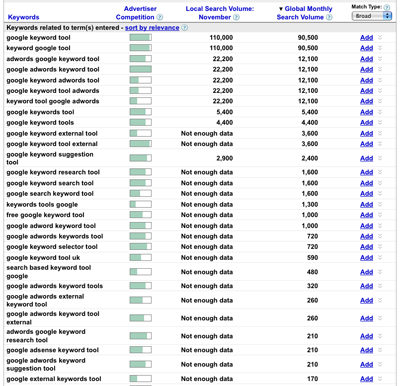
Task: Click competition bar for keyword google tool
Action: pyautogui.click(x=141, y=48)
